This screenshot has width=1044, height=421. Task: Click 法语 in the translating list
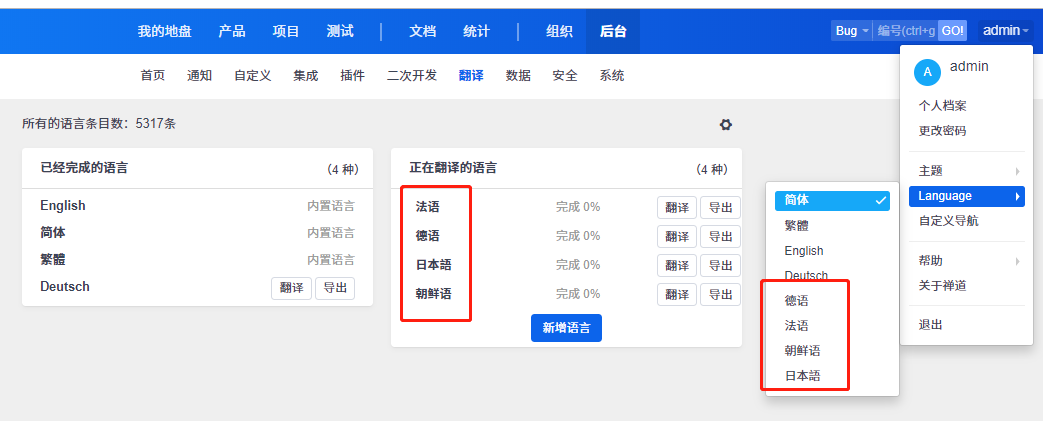[427, 207]
